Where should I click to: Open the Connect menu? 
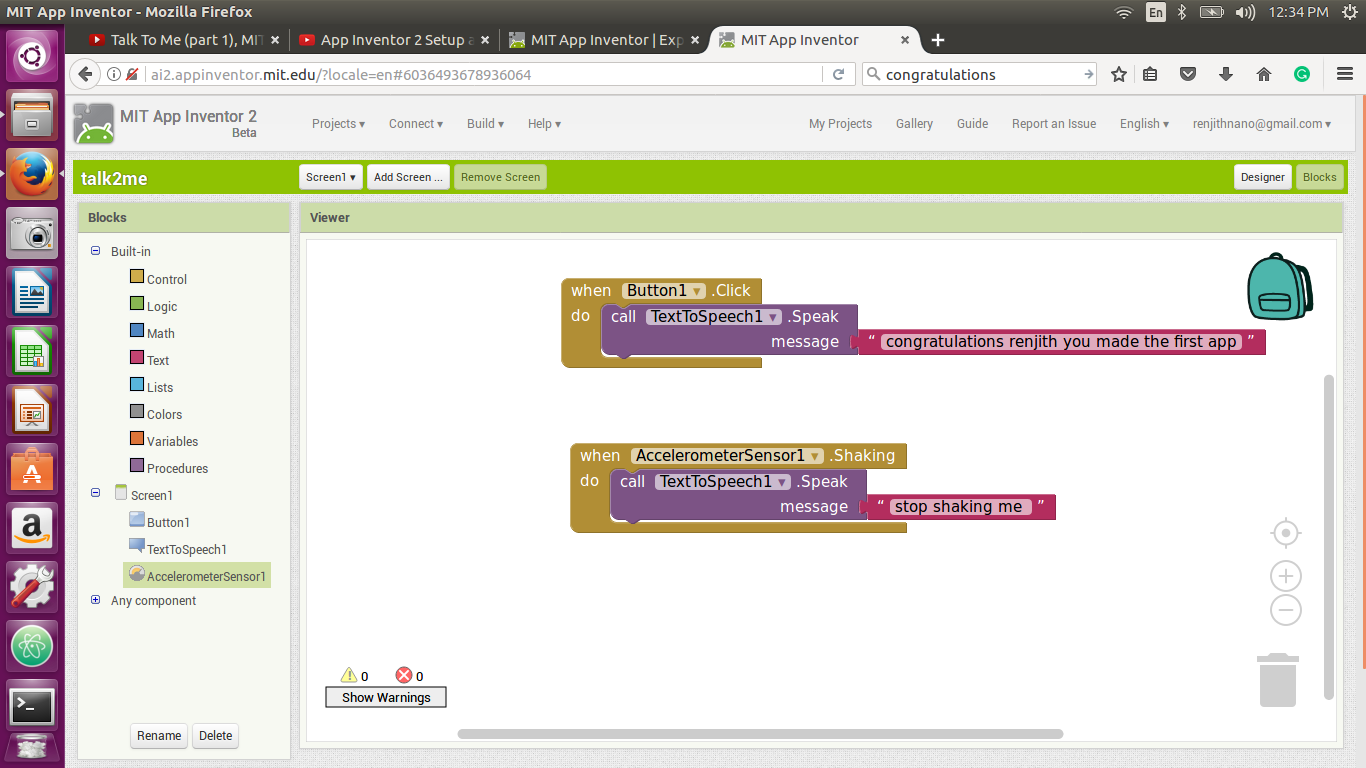coord(416,124)
